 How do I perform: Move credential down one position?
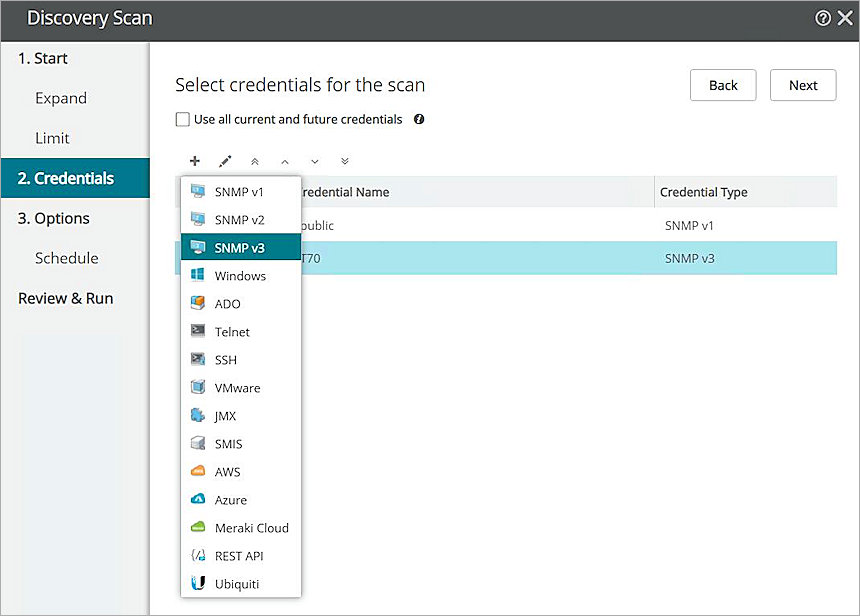coord(315,161)
